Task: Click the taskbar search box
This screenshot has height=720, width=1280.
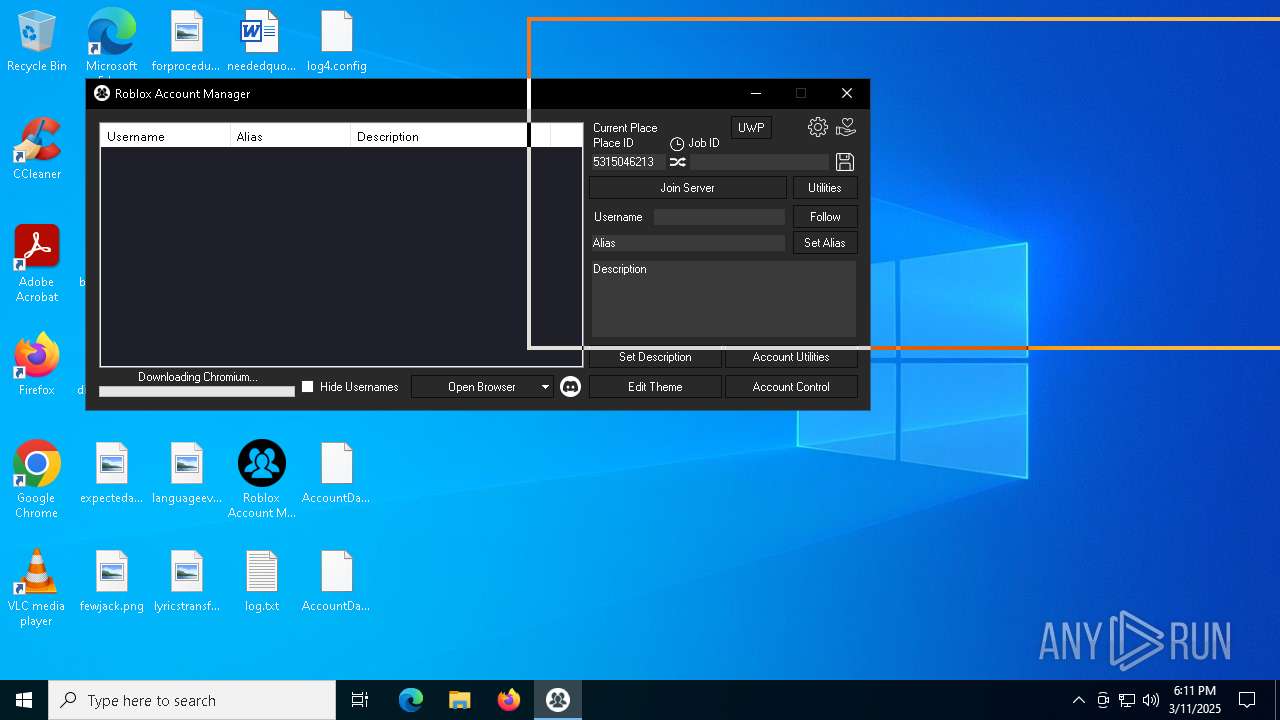Action: click(192, 700)
